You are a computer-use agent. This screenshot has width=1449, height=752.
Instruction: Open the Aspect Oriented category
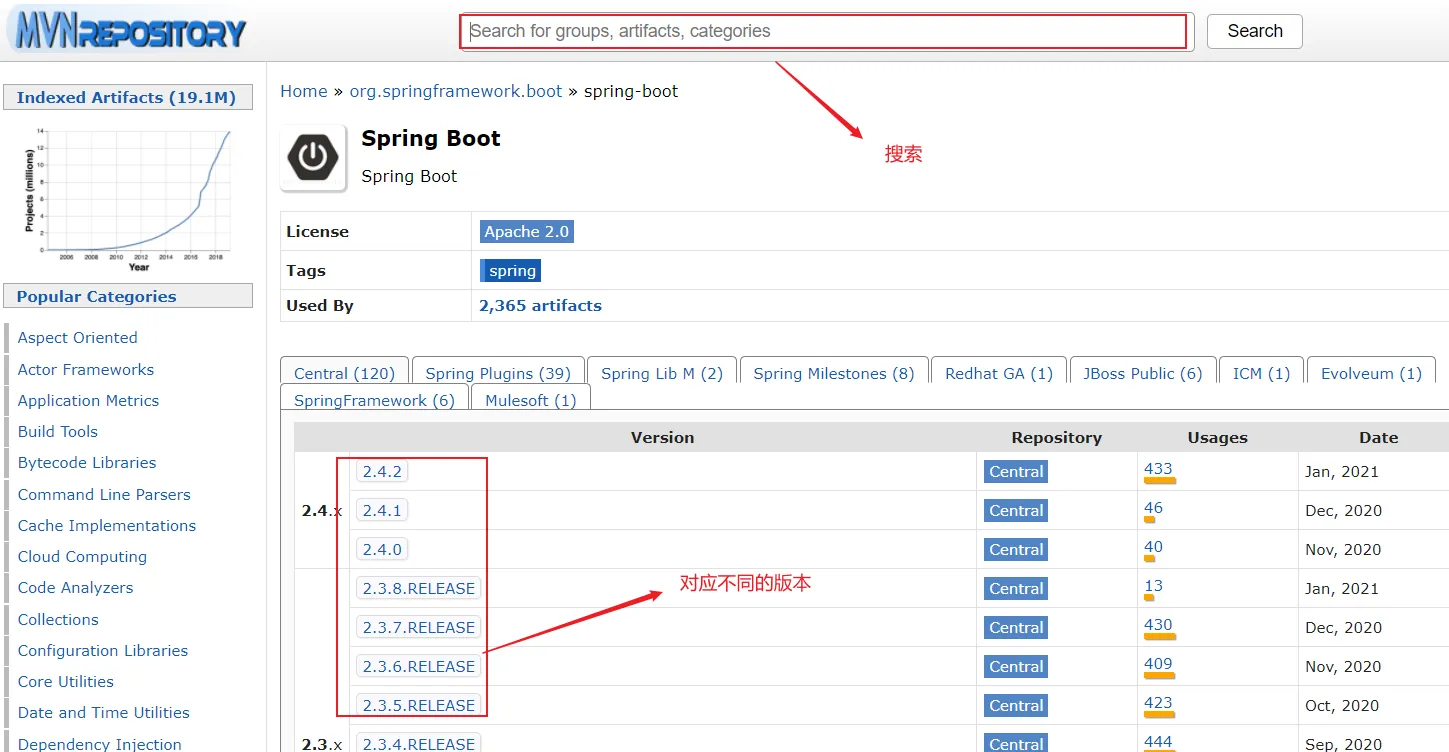click(x=77, y=338)
